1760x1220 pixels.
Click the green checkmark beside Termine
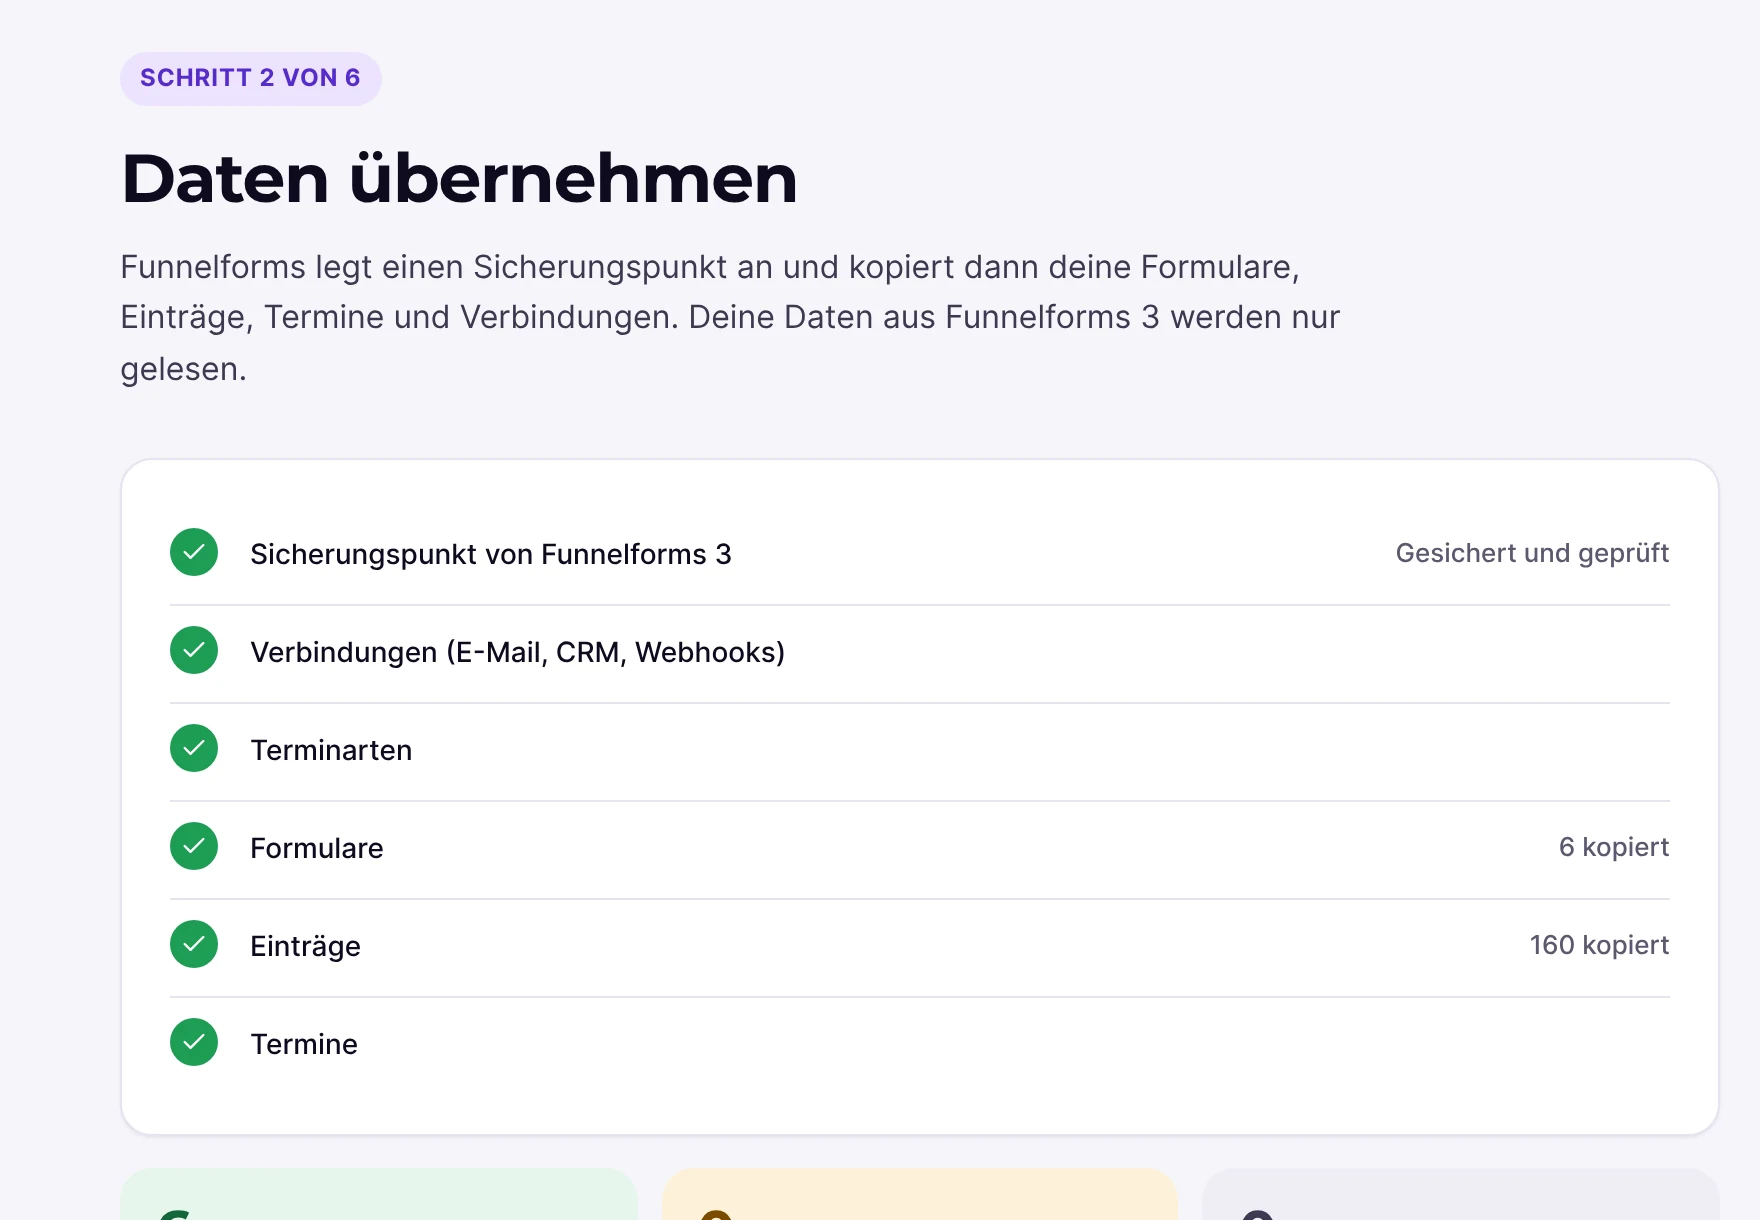pos(194,1042)
